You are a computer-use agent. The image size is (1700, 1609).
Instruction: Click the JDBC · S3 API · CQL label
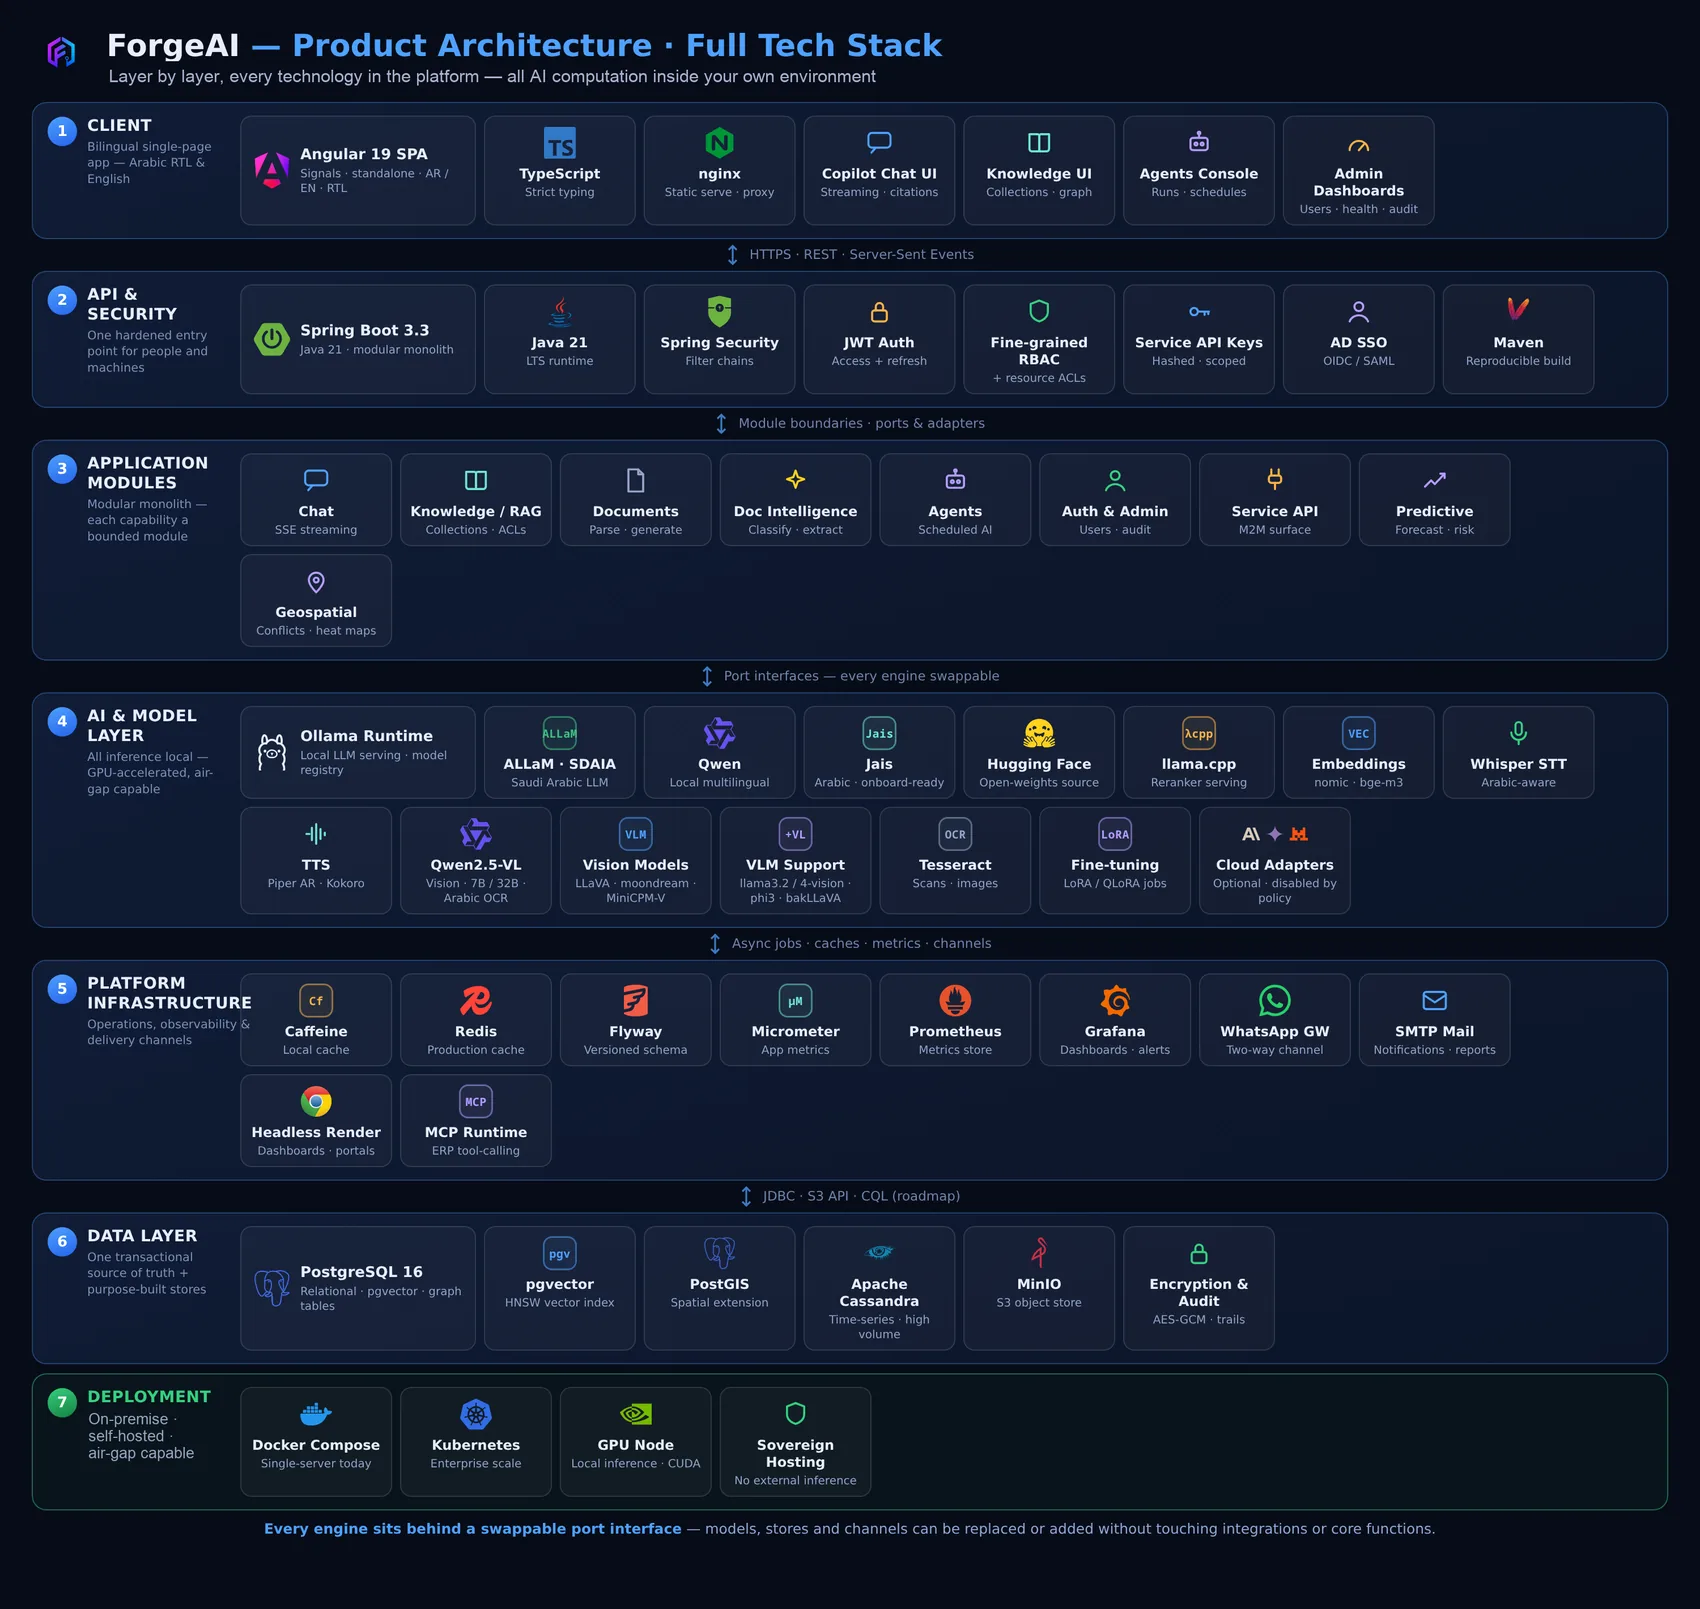pyautogui.click(x=862, y=1196)
